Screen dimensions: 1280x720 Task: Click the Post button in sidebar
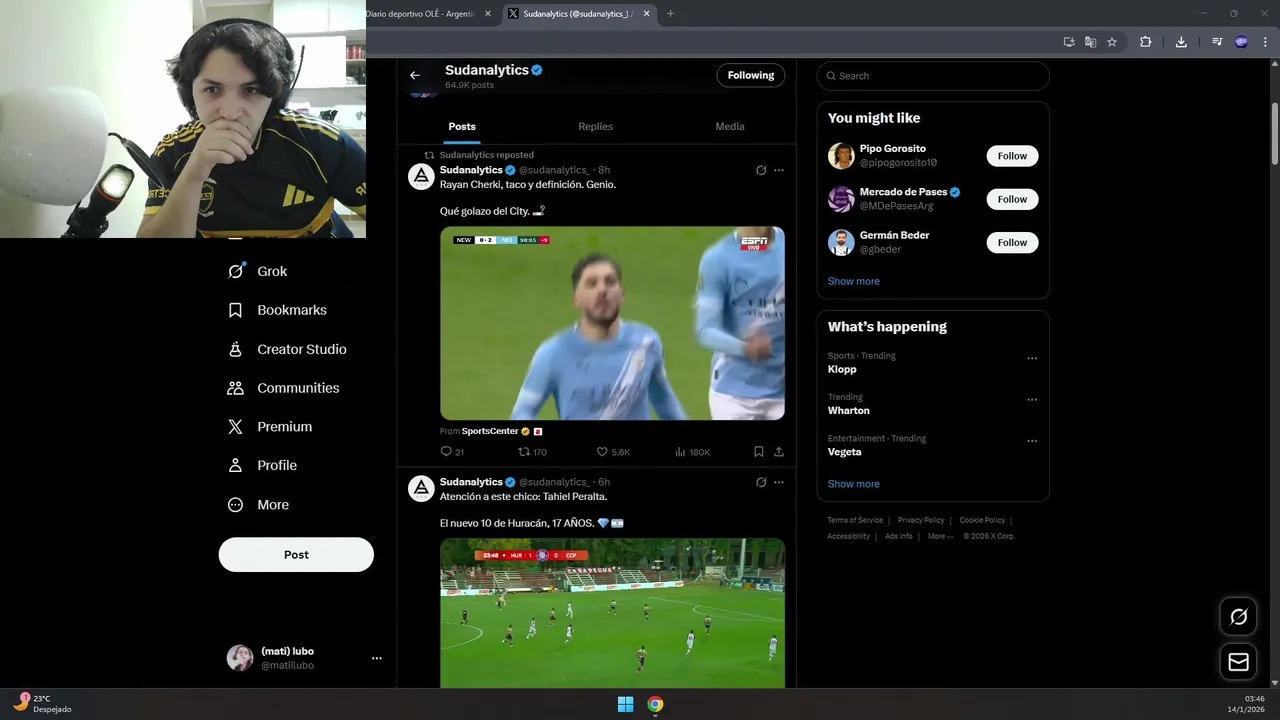click(296, 555)
